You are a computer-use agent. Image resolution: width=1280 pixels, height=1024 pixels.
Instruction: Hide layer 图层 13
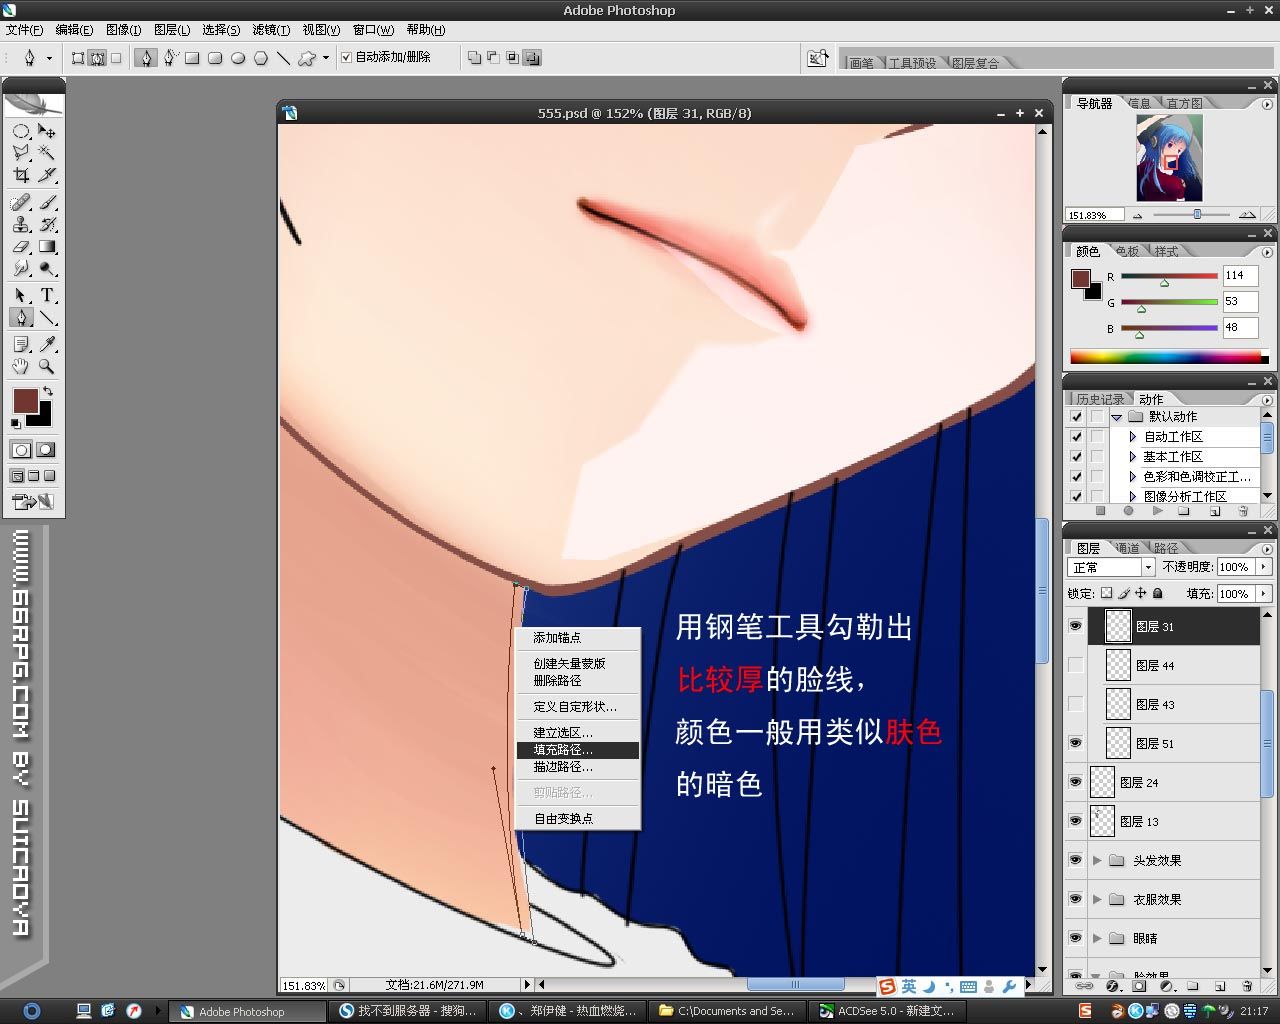point(1076,821)
